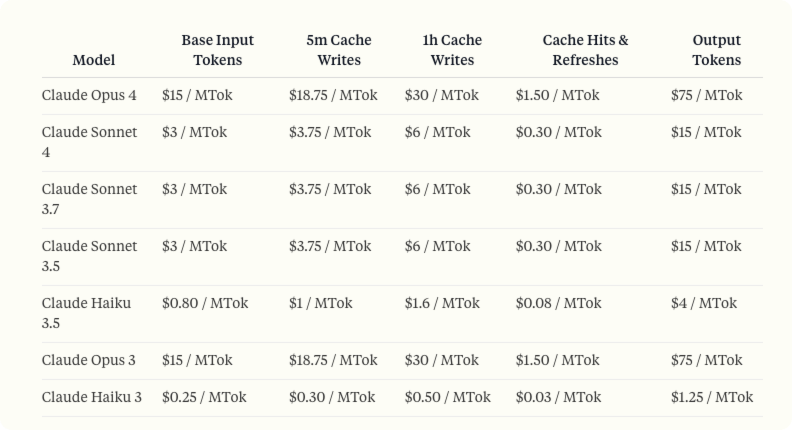Select Claude Haiku 3's $1.25 output price

[x=712, y=397]
